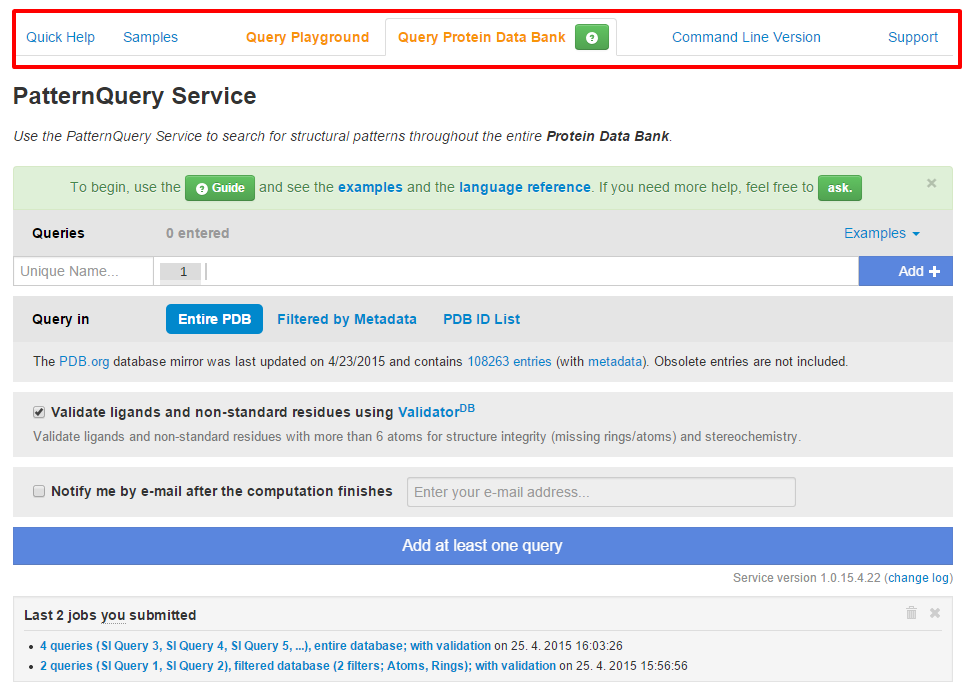Select the Query Protein Data Bank tab
Viewport: 968px width, 691px height.
click(482, 37)
